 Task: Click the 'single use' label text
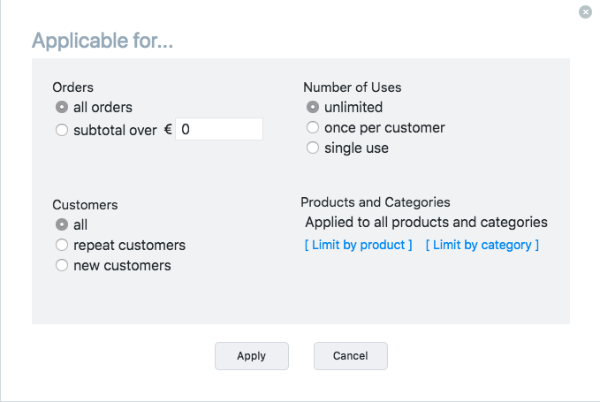(x=356, y=148)
